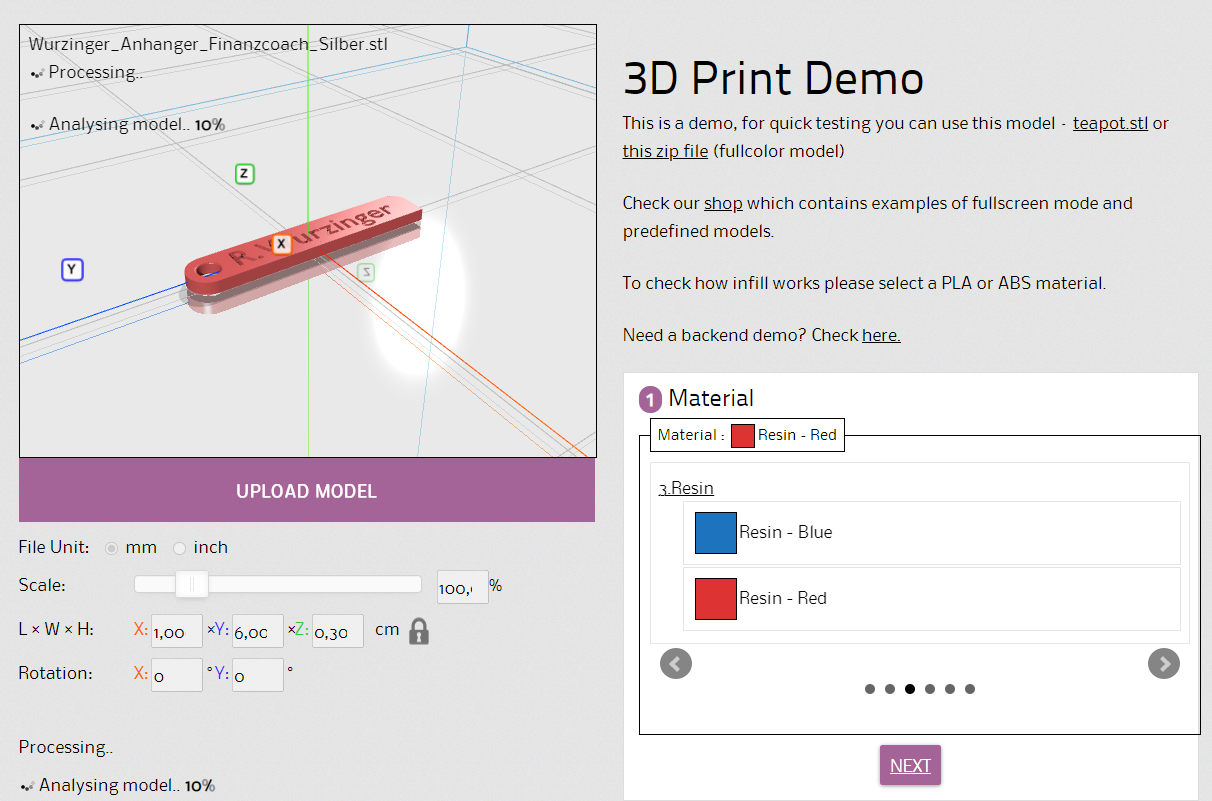Viewport: 1212px width, 801px height.
Task: Choose the Resin - Red material option
Action: pos(782,598)
